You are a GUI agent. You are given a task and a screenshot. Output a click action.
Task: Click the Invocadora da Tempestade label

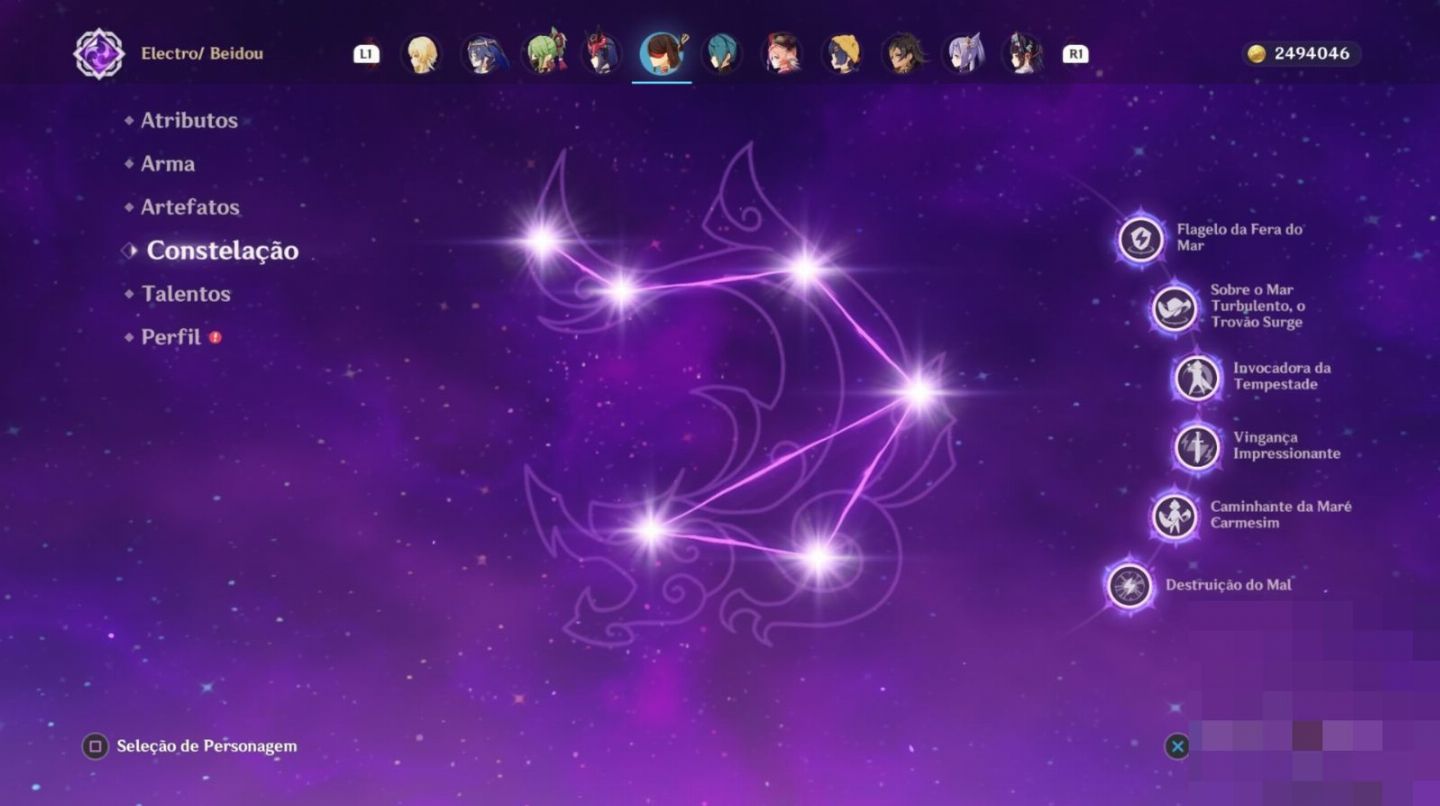(x=1281, y=376)
